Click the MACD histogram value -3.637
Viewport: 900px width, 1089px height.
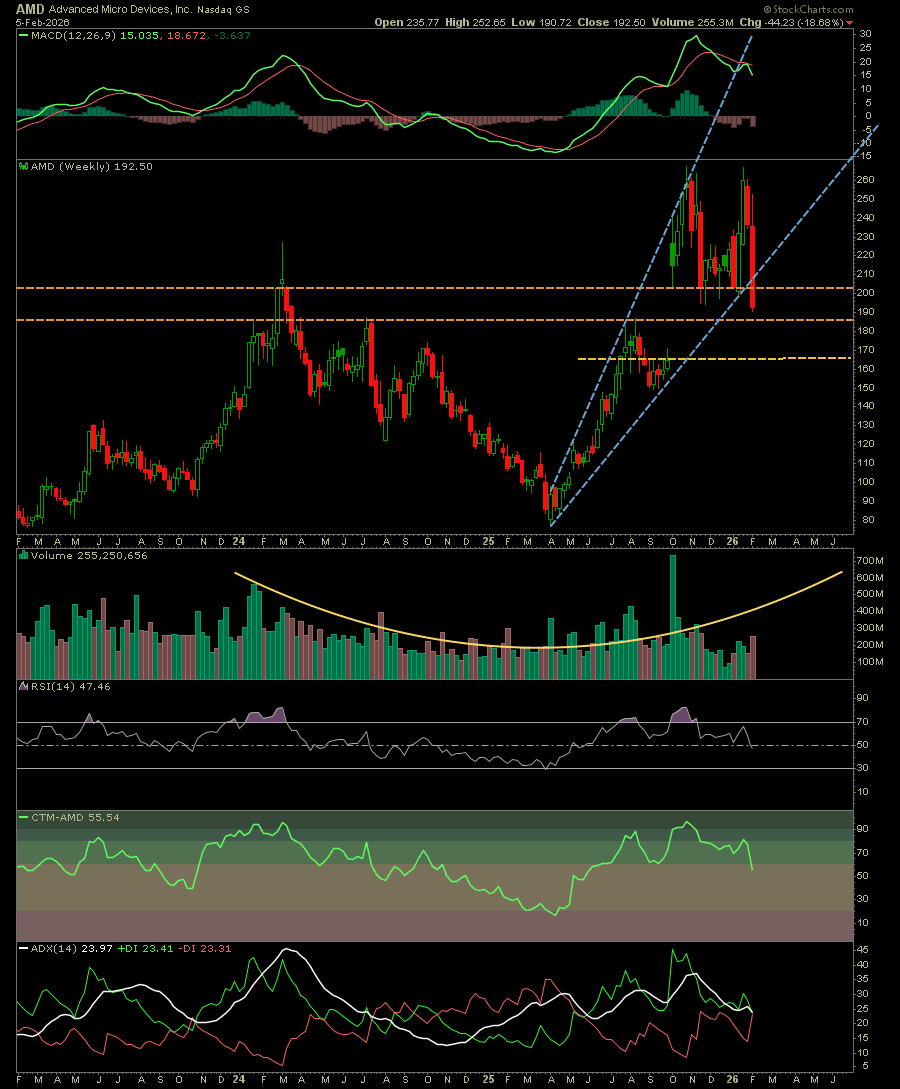[231, 35]
